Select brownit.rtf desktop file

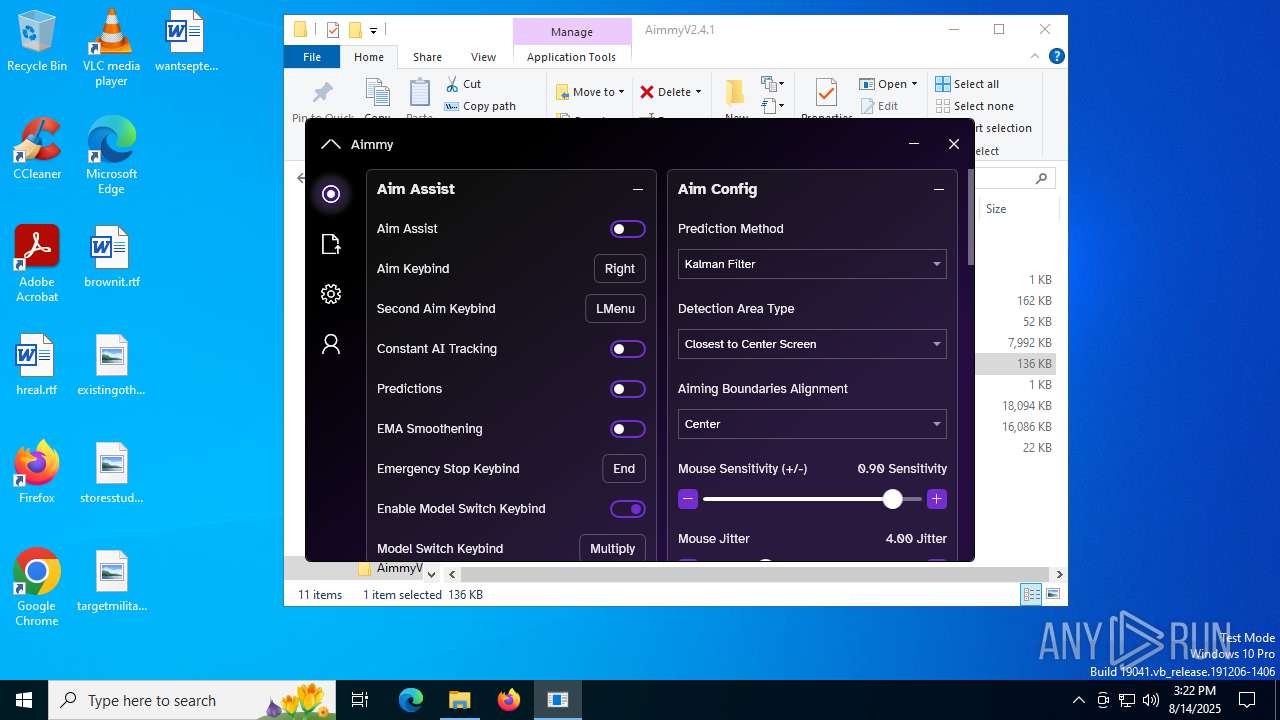click(111, 257)
